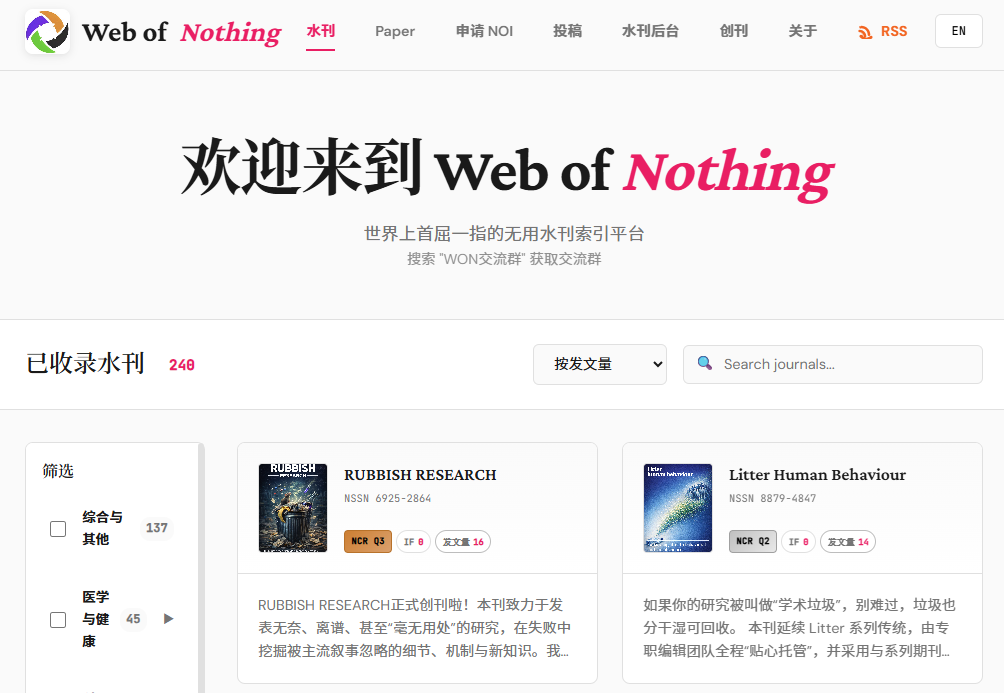This screenshot has height=693, width=1004.
Task: Open Litter Human Behaviour cover image
Action: coord(677,508)
